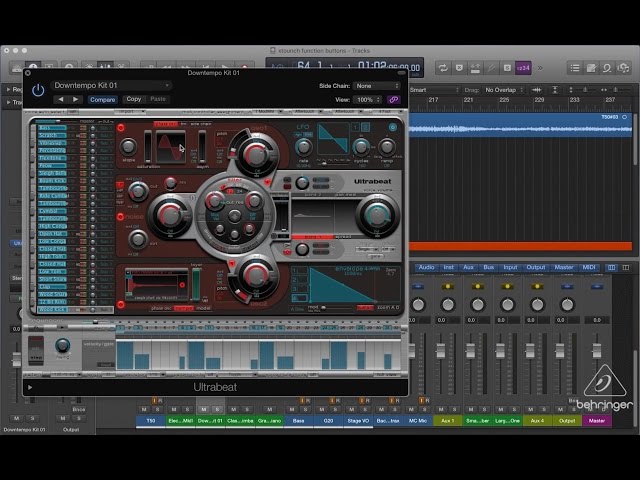Toggle the Cycle loop button
The image size is (640, 480).
443,68
